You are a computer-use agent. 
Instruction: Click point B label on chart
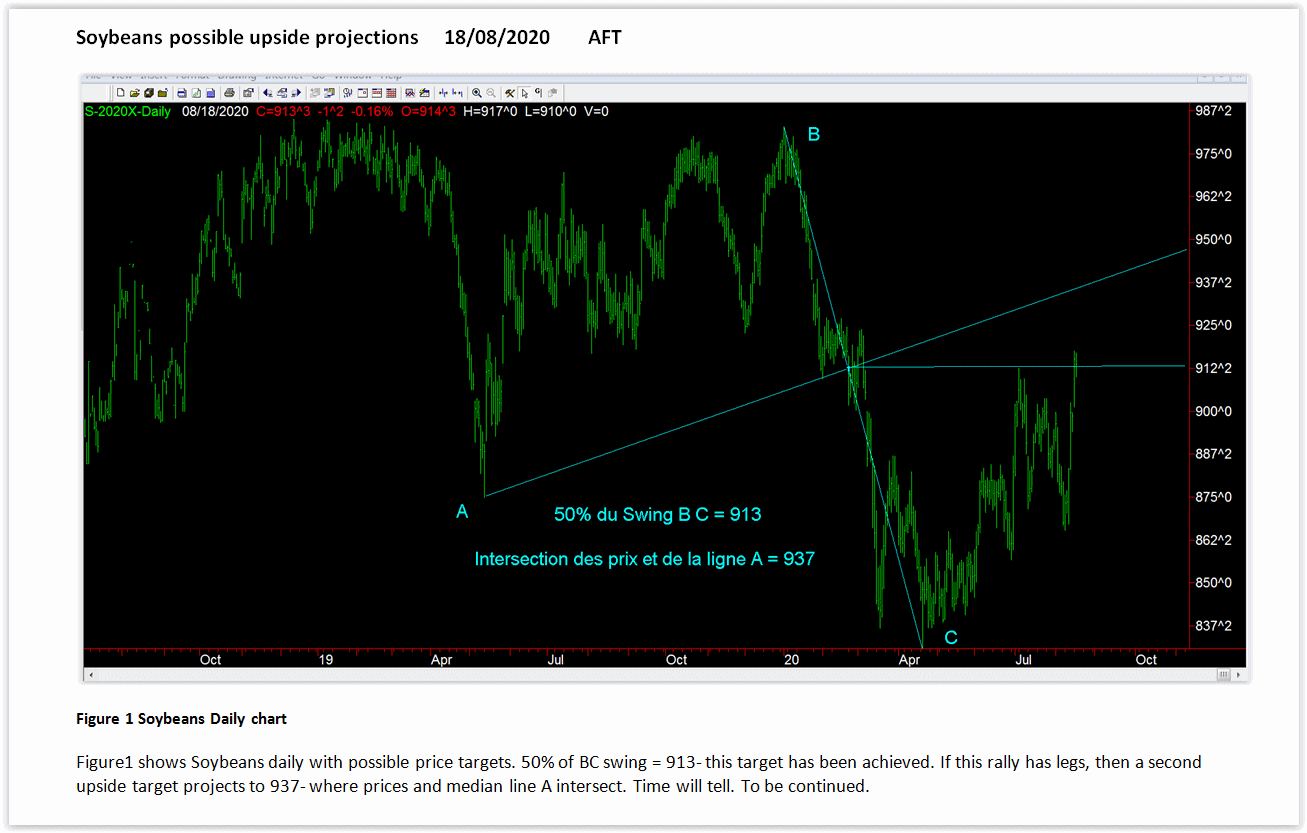[813, 134]
